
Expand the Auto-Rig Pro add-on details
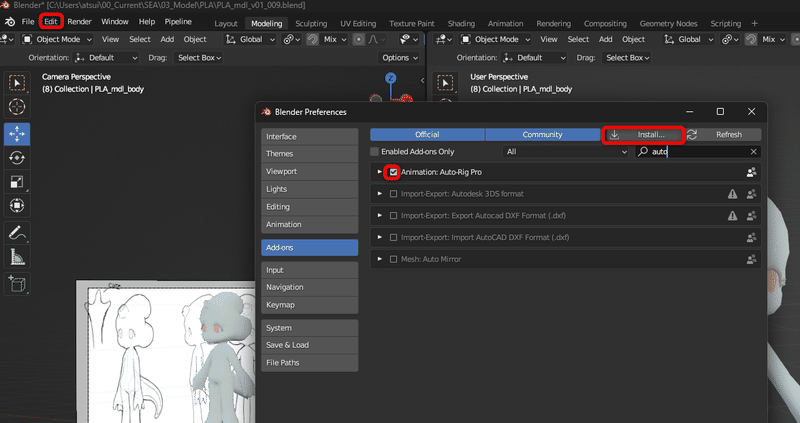pos(379,172)
